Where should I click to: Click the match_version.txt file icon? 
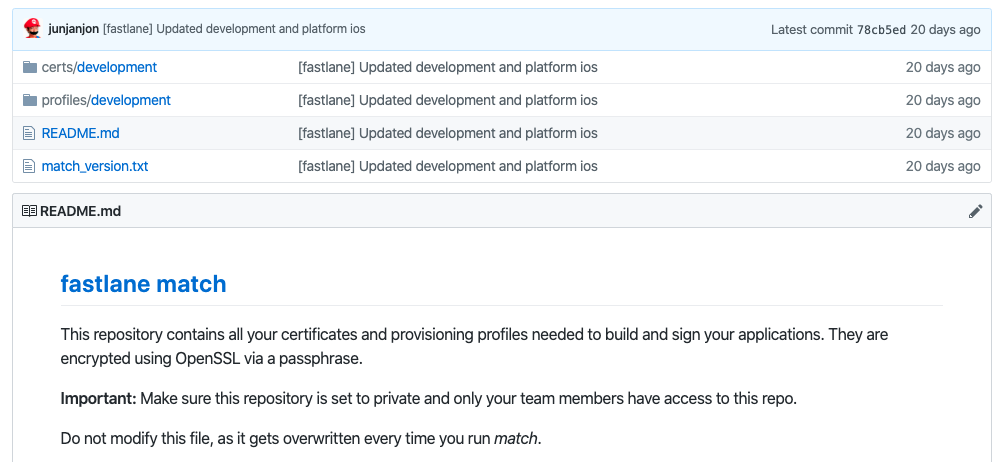[30, 166]
